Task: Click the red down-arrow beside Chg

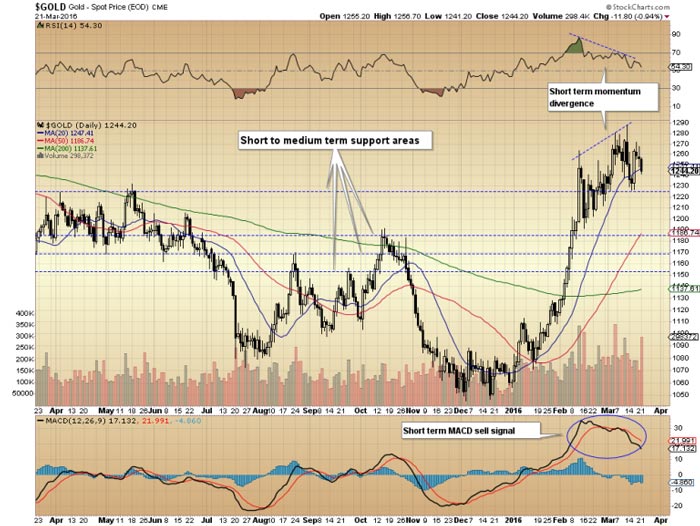Action: pyautogui.click(x=667, y=17)
